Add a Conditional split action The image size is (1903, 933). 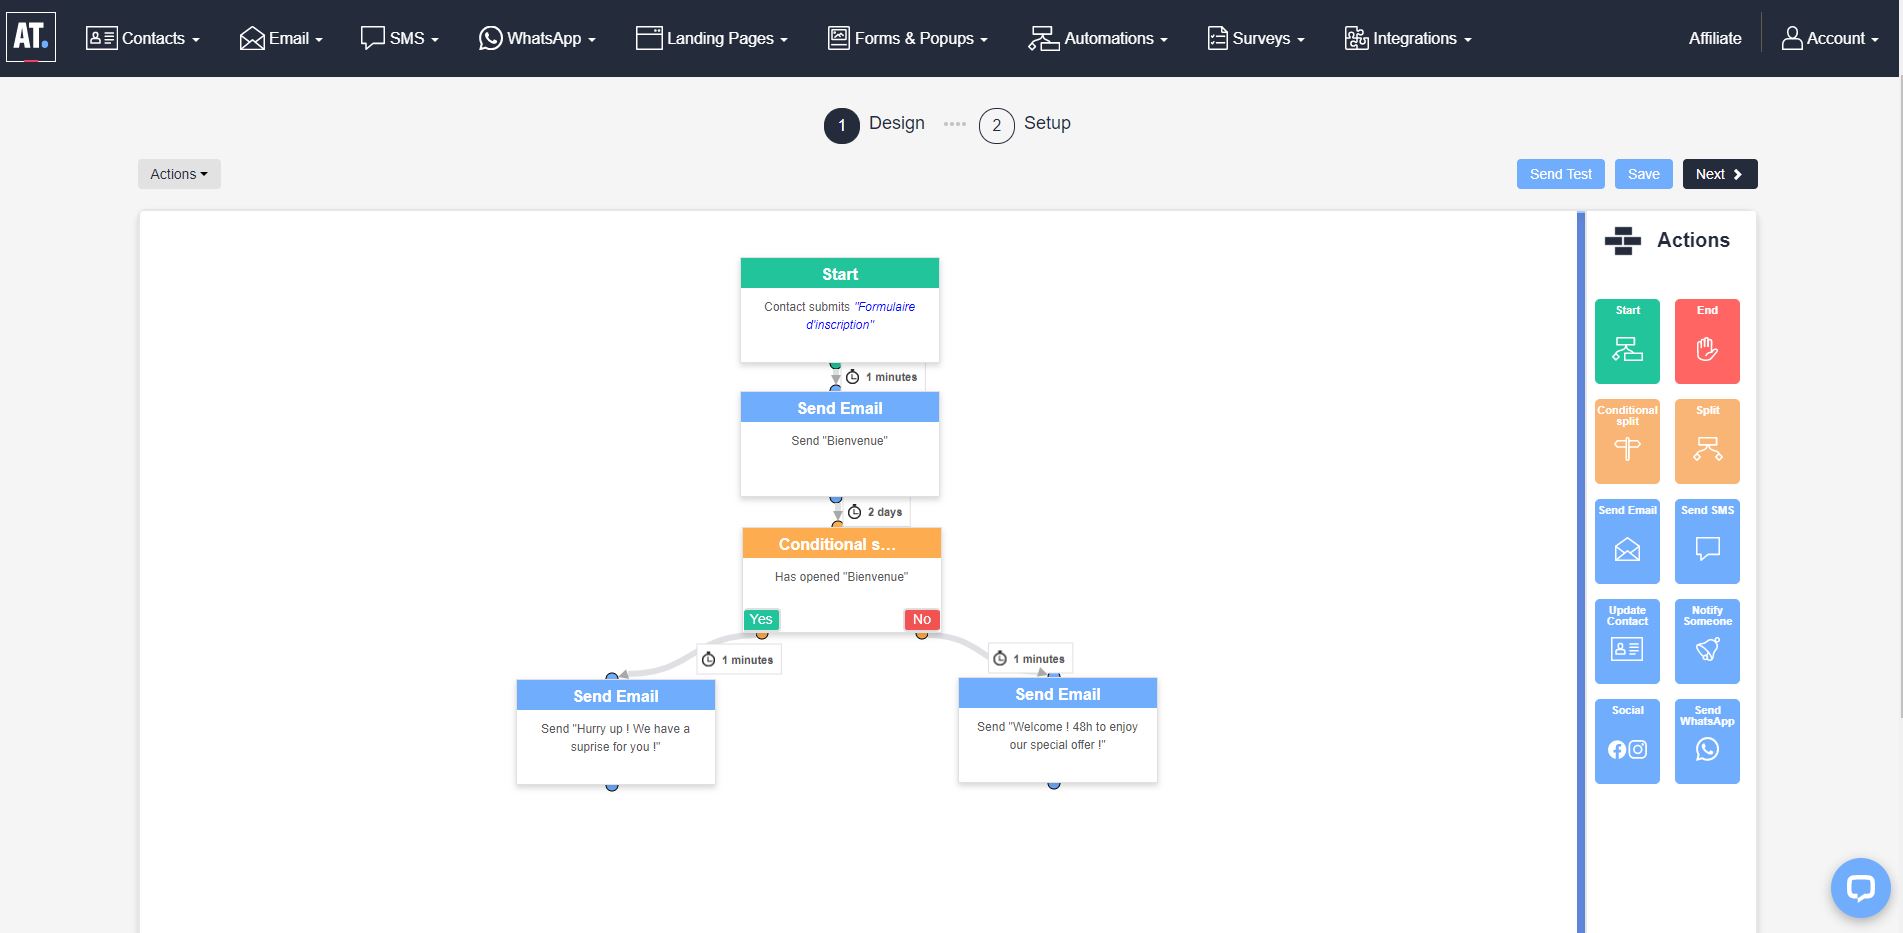pos(1626,441)
